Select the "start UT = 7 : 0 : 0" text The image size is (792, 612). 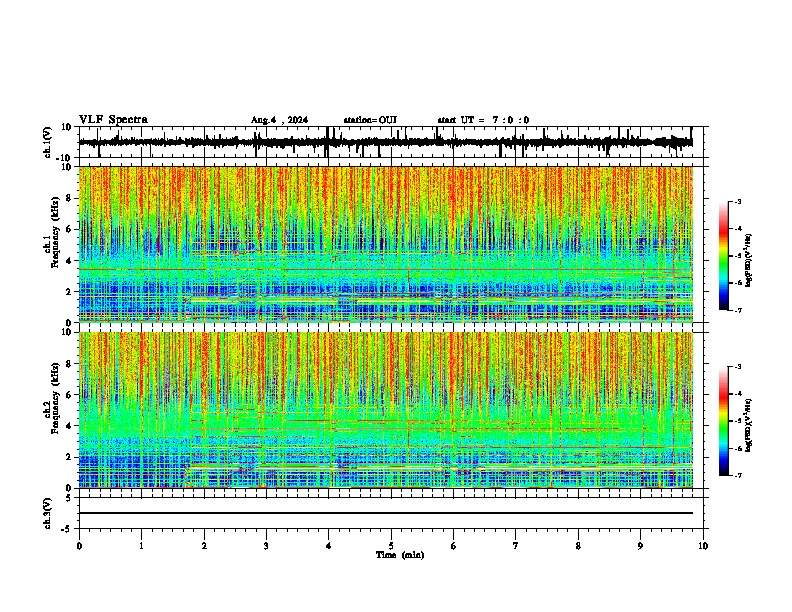click(483, 120)
